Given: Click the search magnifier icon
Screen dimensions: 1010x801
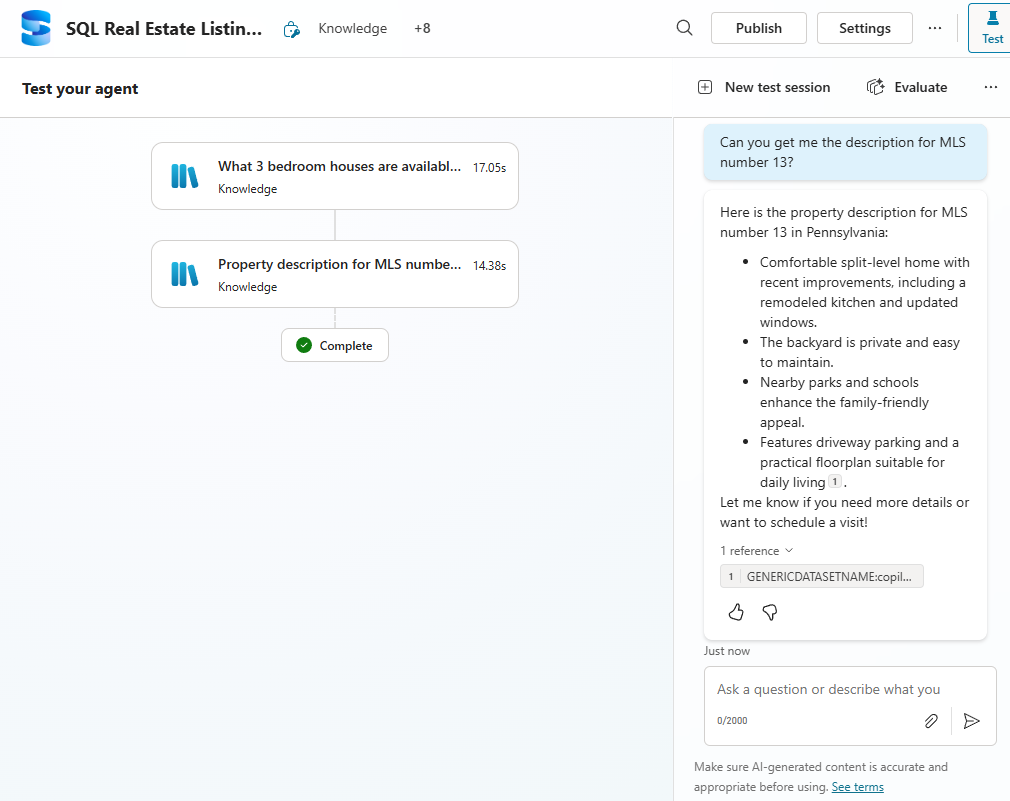Looking at the screenshot, I should pyautogui.click(x=684, y=28).
